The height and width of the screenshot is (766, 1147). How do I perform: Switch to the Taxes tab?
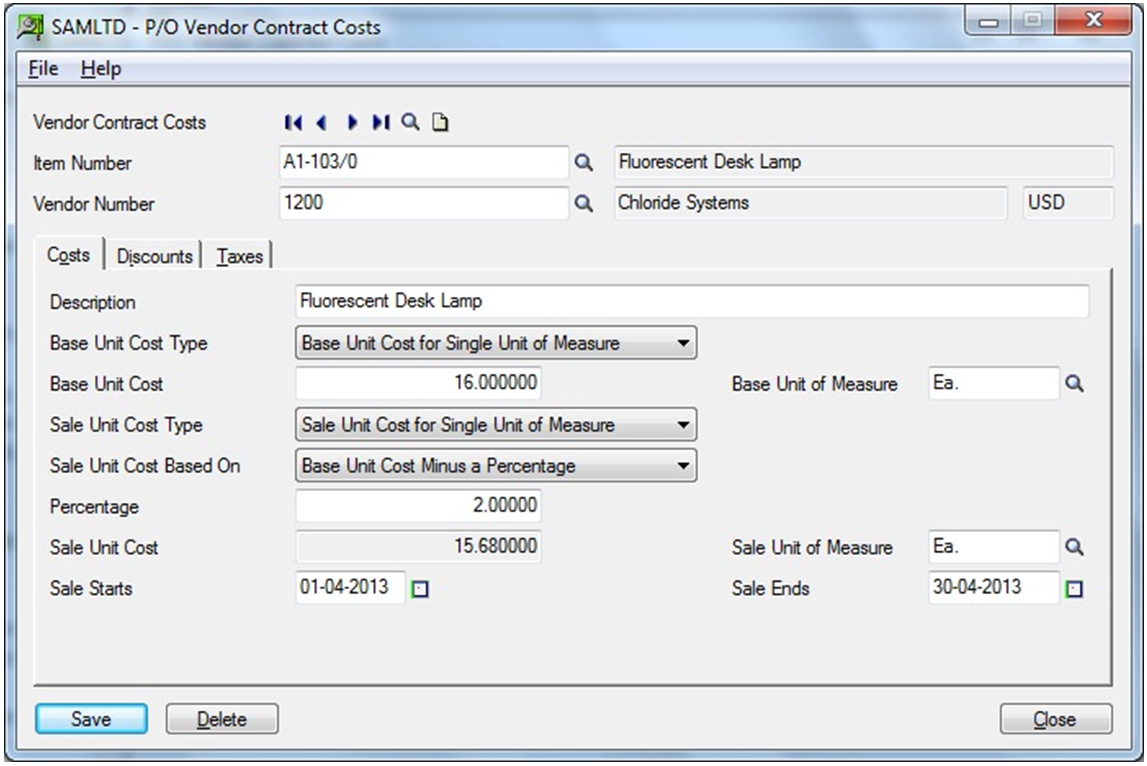(x=239, y=256)
